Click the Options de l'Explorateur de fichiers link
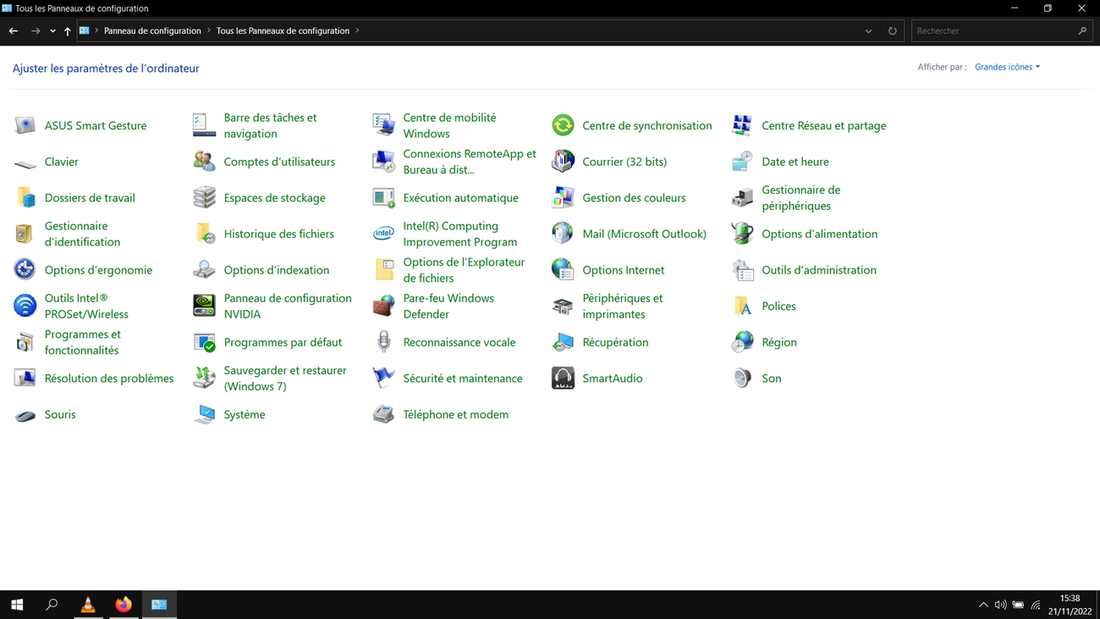1100x619 pixels. pyautogui.click(x=464, y=270)
